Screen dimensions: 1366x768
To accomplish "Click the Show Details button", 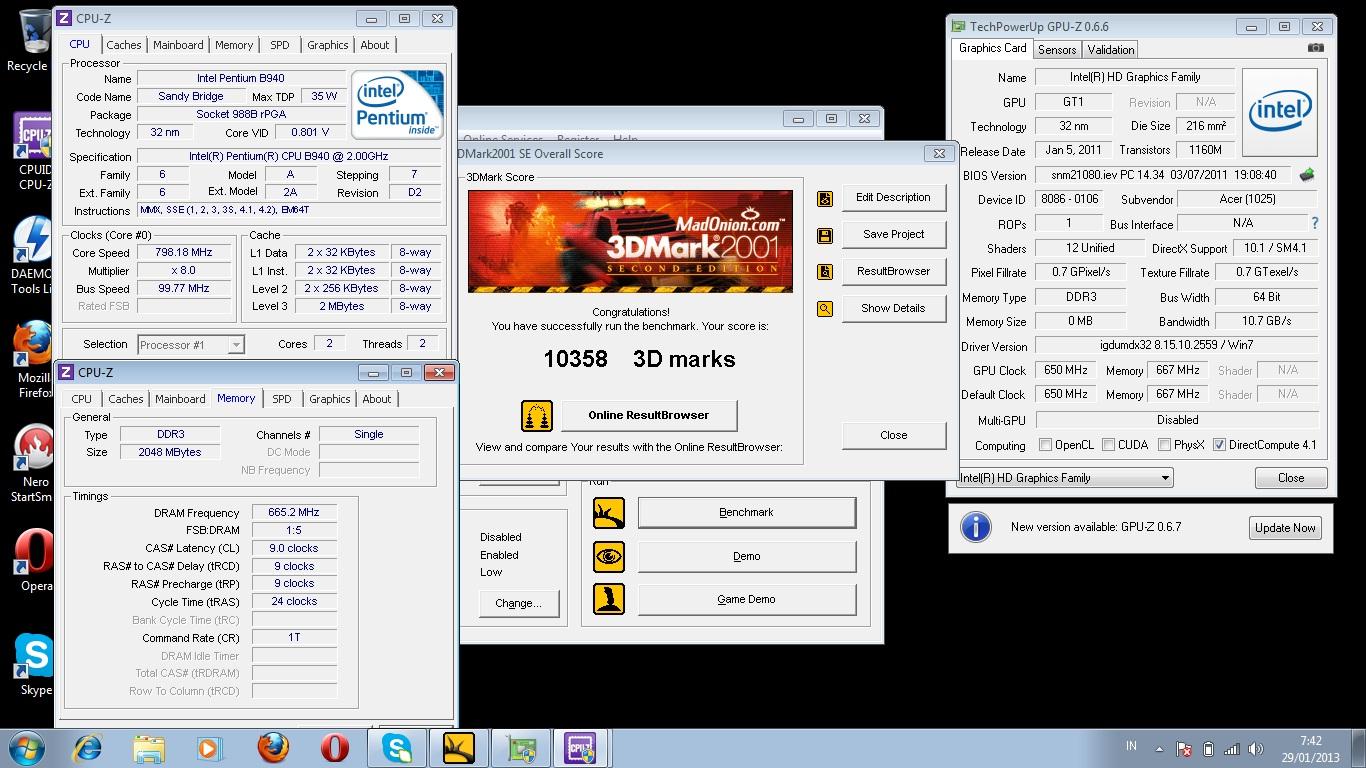I will 893,309.
